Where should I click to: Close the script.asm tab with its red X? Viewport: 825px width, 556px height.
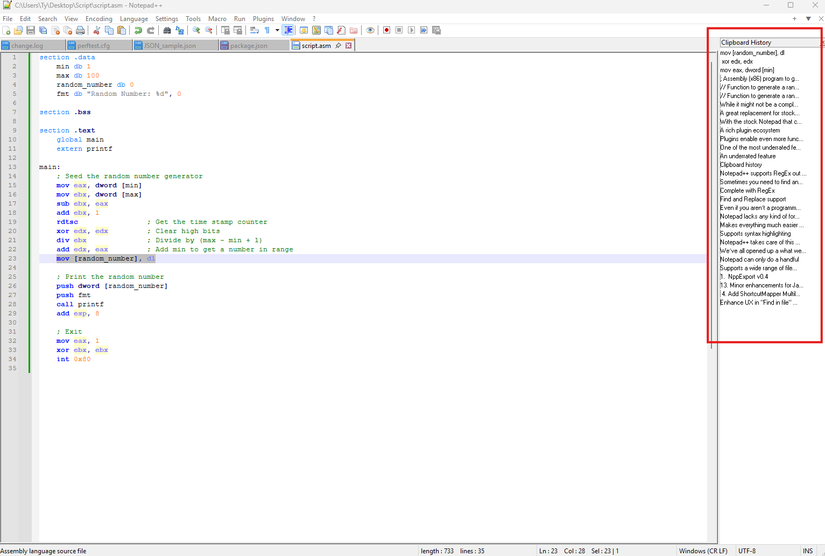point(350,45)
